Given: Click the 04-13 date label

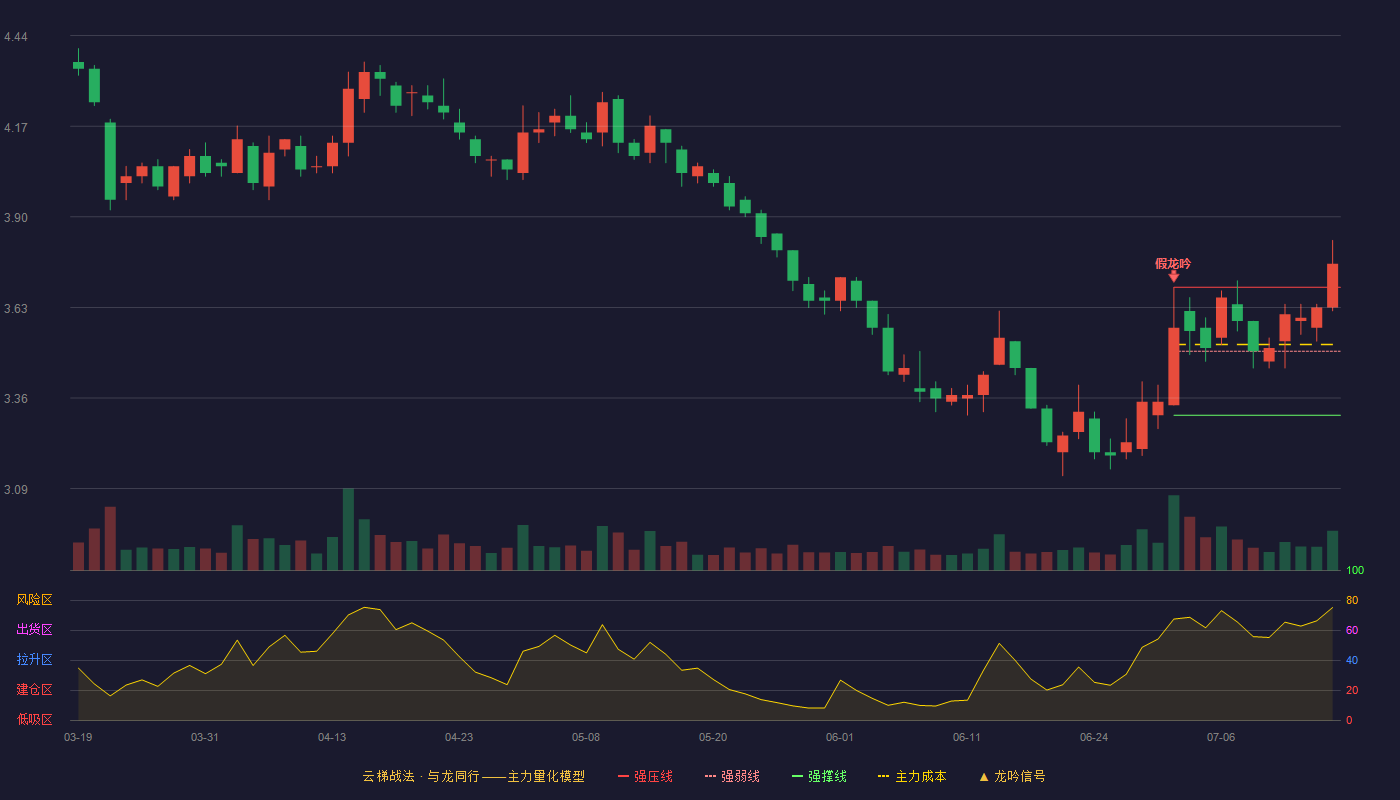Looking at the screenshot, I should [332, 737].
